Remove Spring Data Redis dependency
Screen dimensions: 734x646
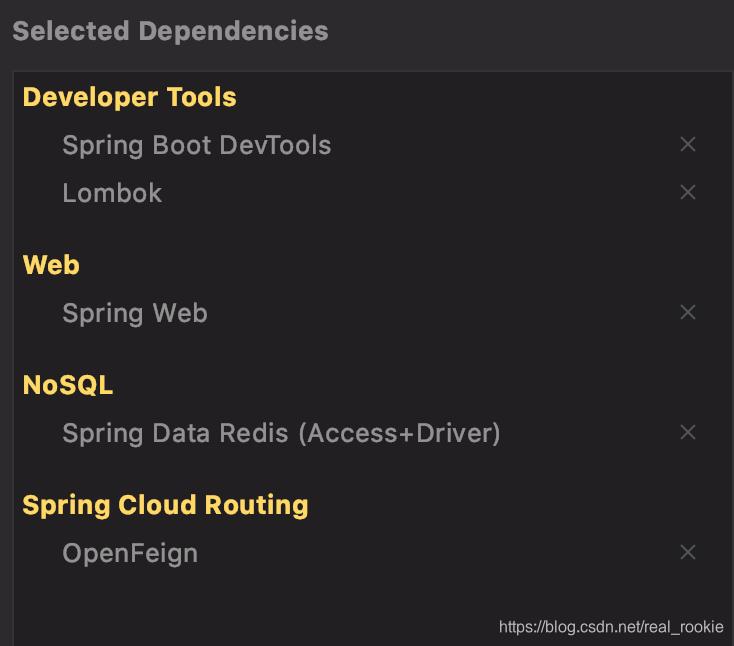coord(688,432)
